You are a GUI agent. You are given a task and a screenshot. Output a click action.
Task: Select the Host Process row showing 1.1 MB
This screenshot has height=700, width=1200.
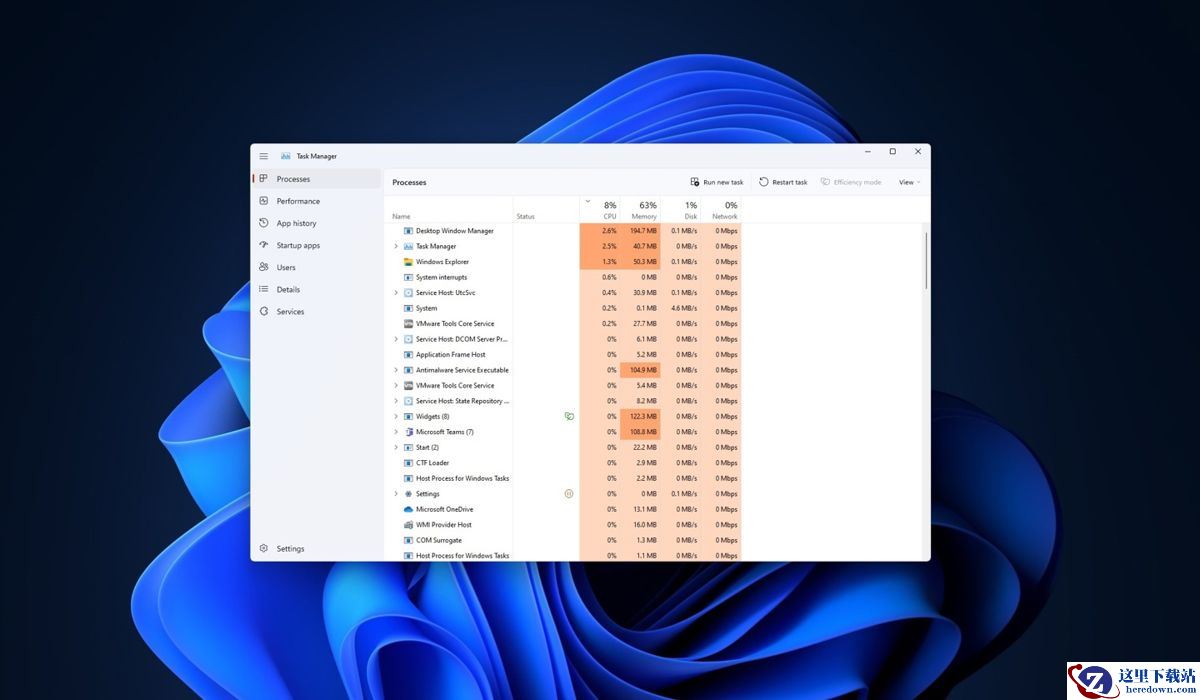pyautogui.click(x=563, y=556)
